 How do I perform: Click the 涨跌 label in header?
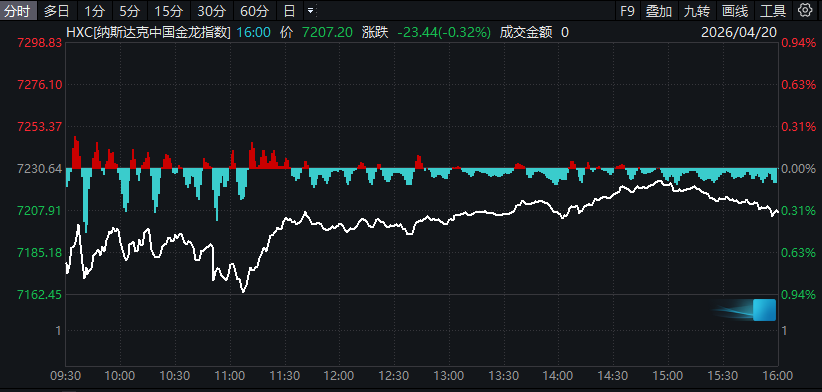click(x=375, y=32)
